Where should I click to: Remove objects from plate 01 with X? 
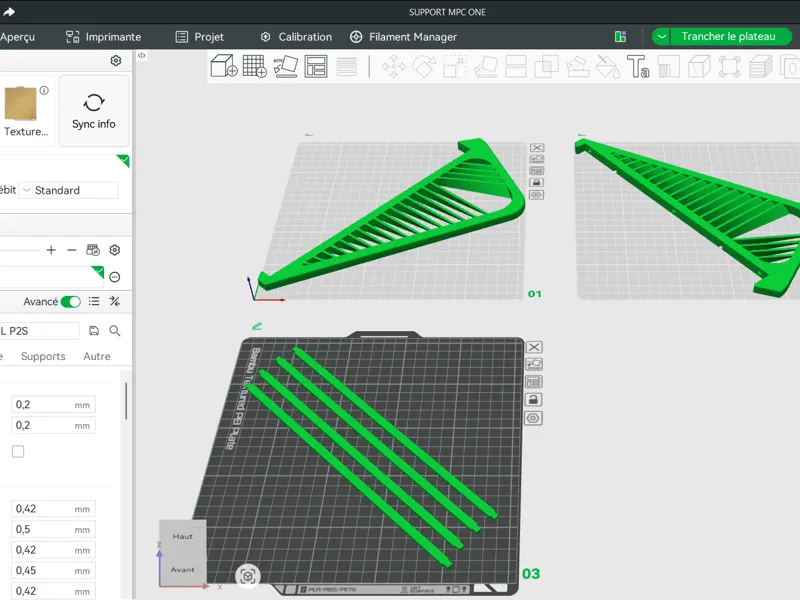coord(536,147)
